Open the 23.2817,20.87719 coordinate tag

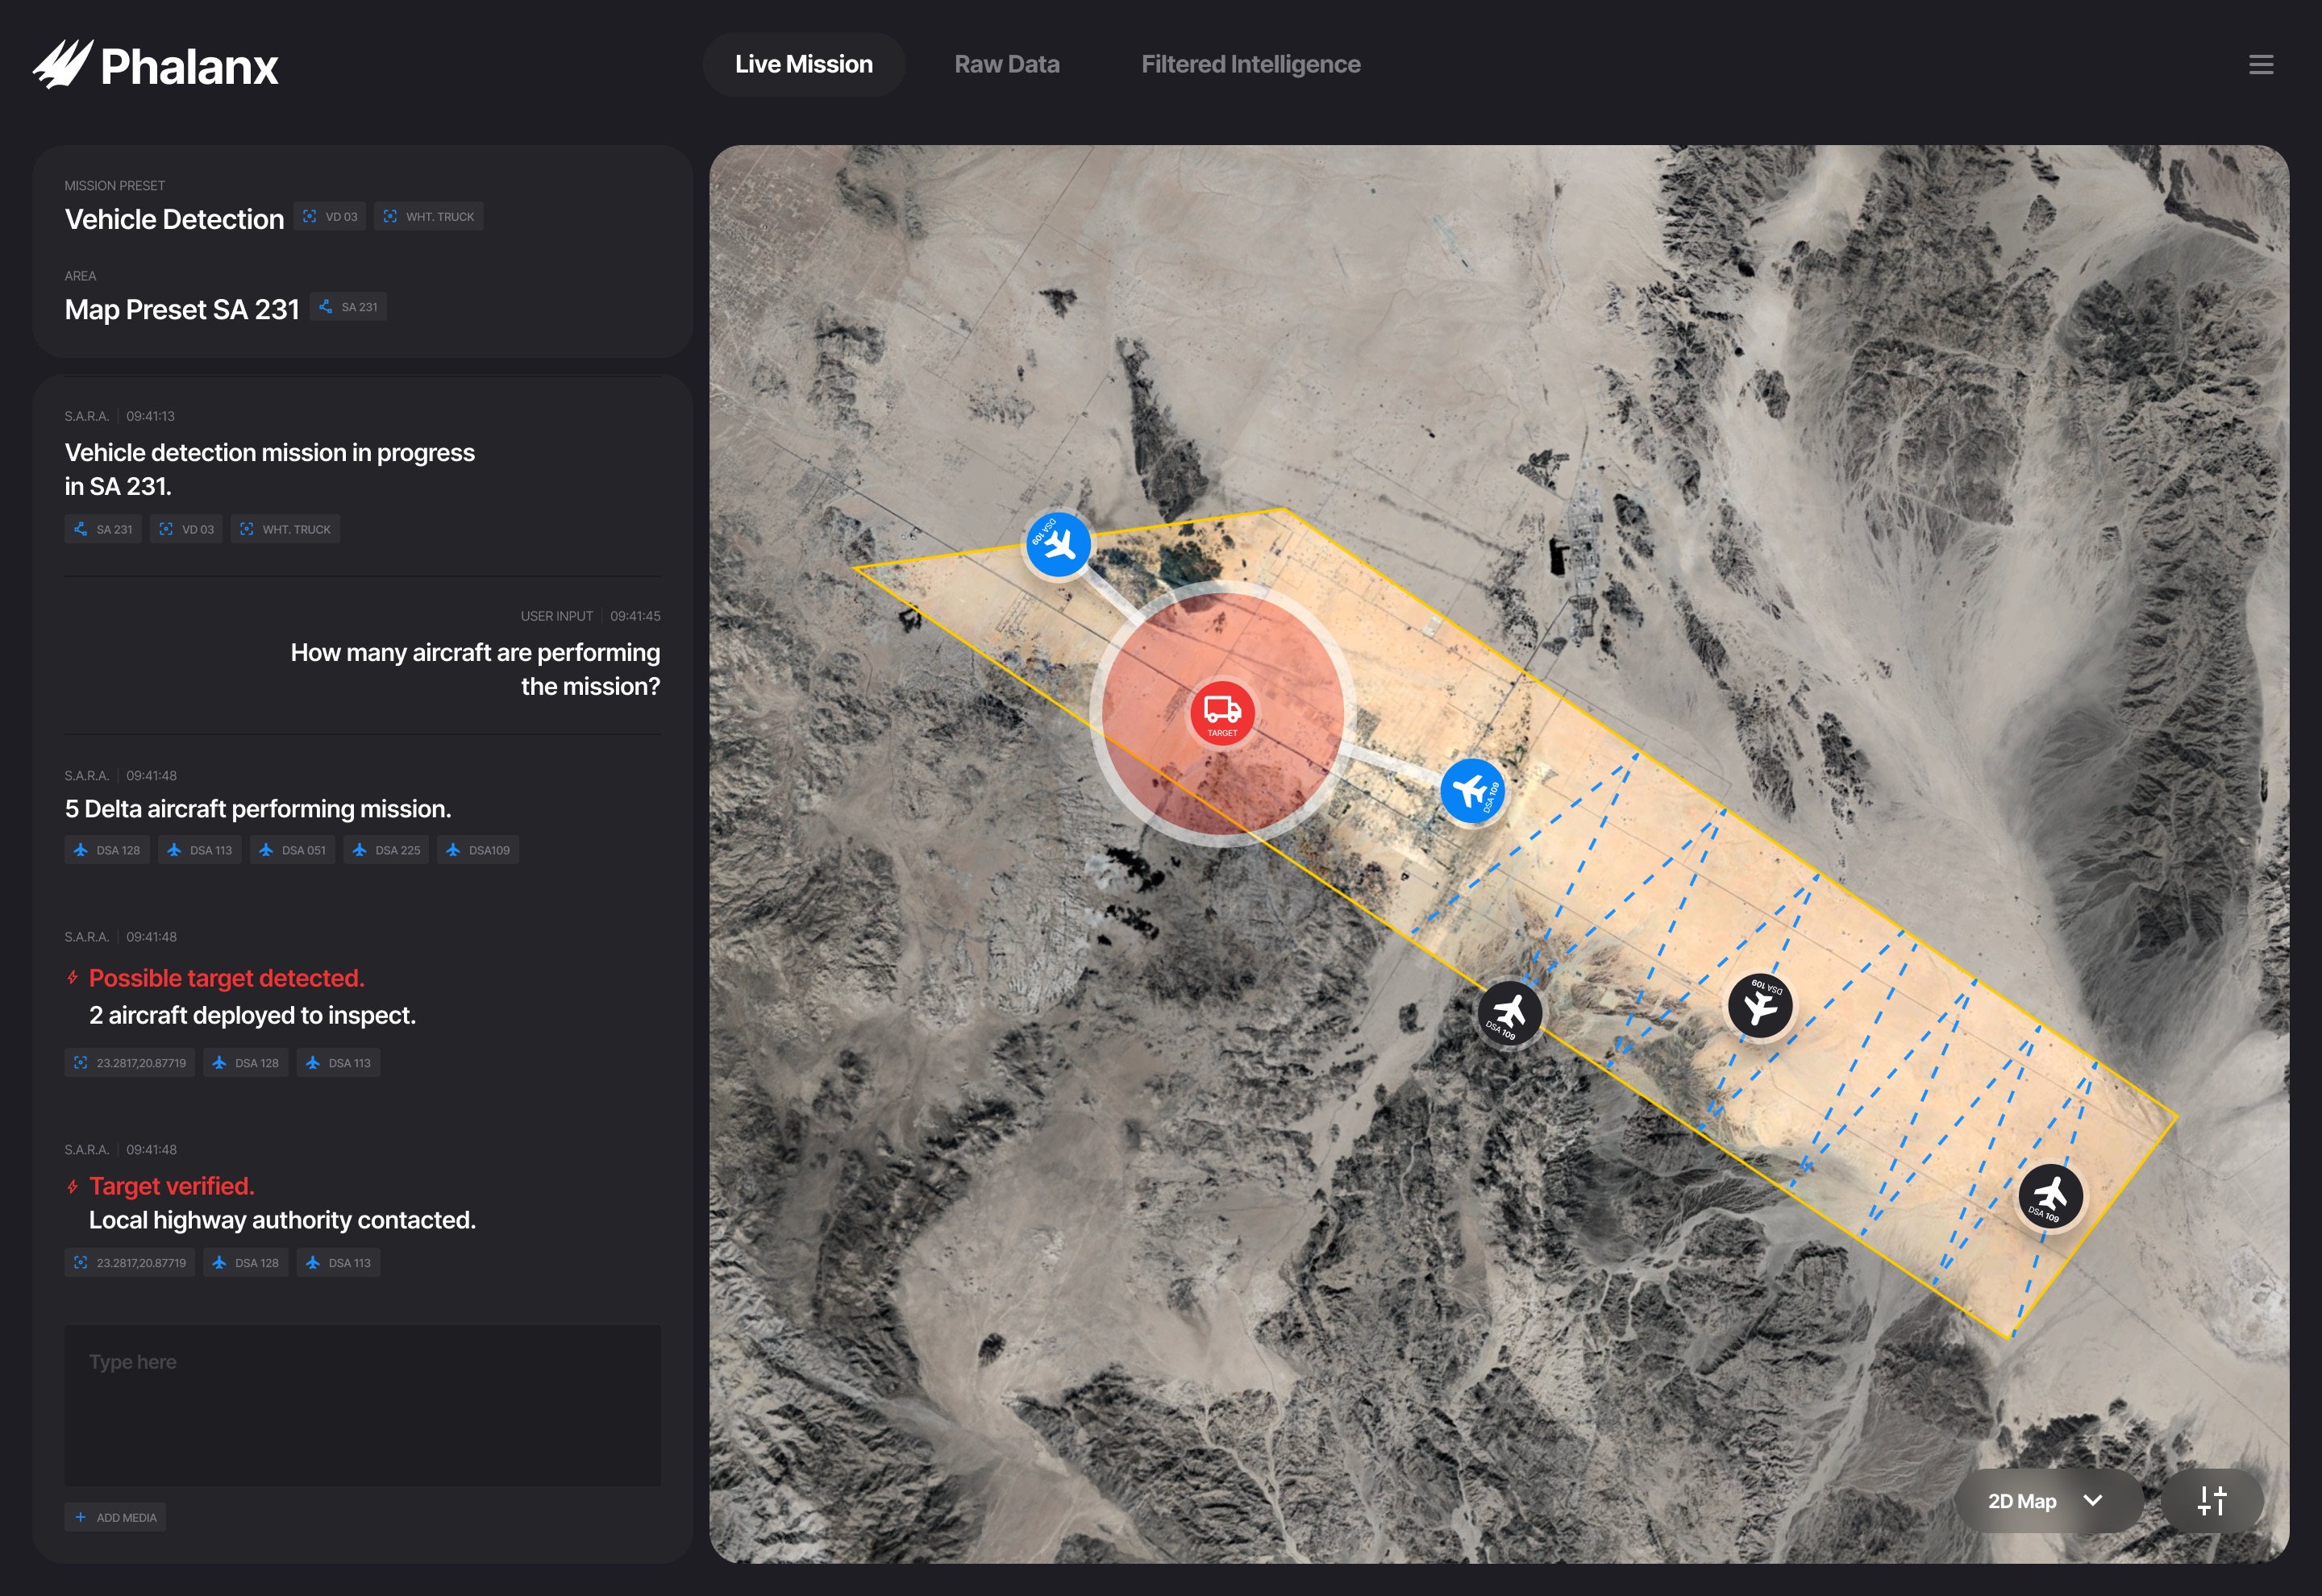click(x=129, y=1062)
